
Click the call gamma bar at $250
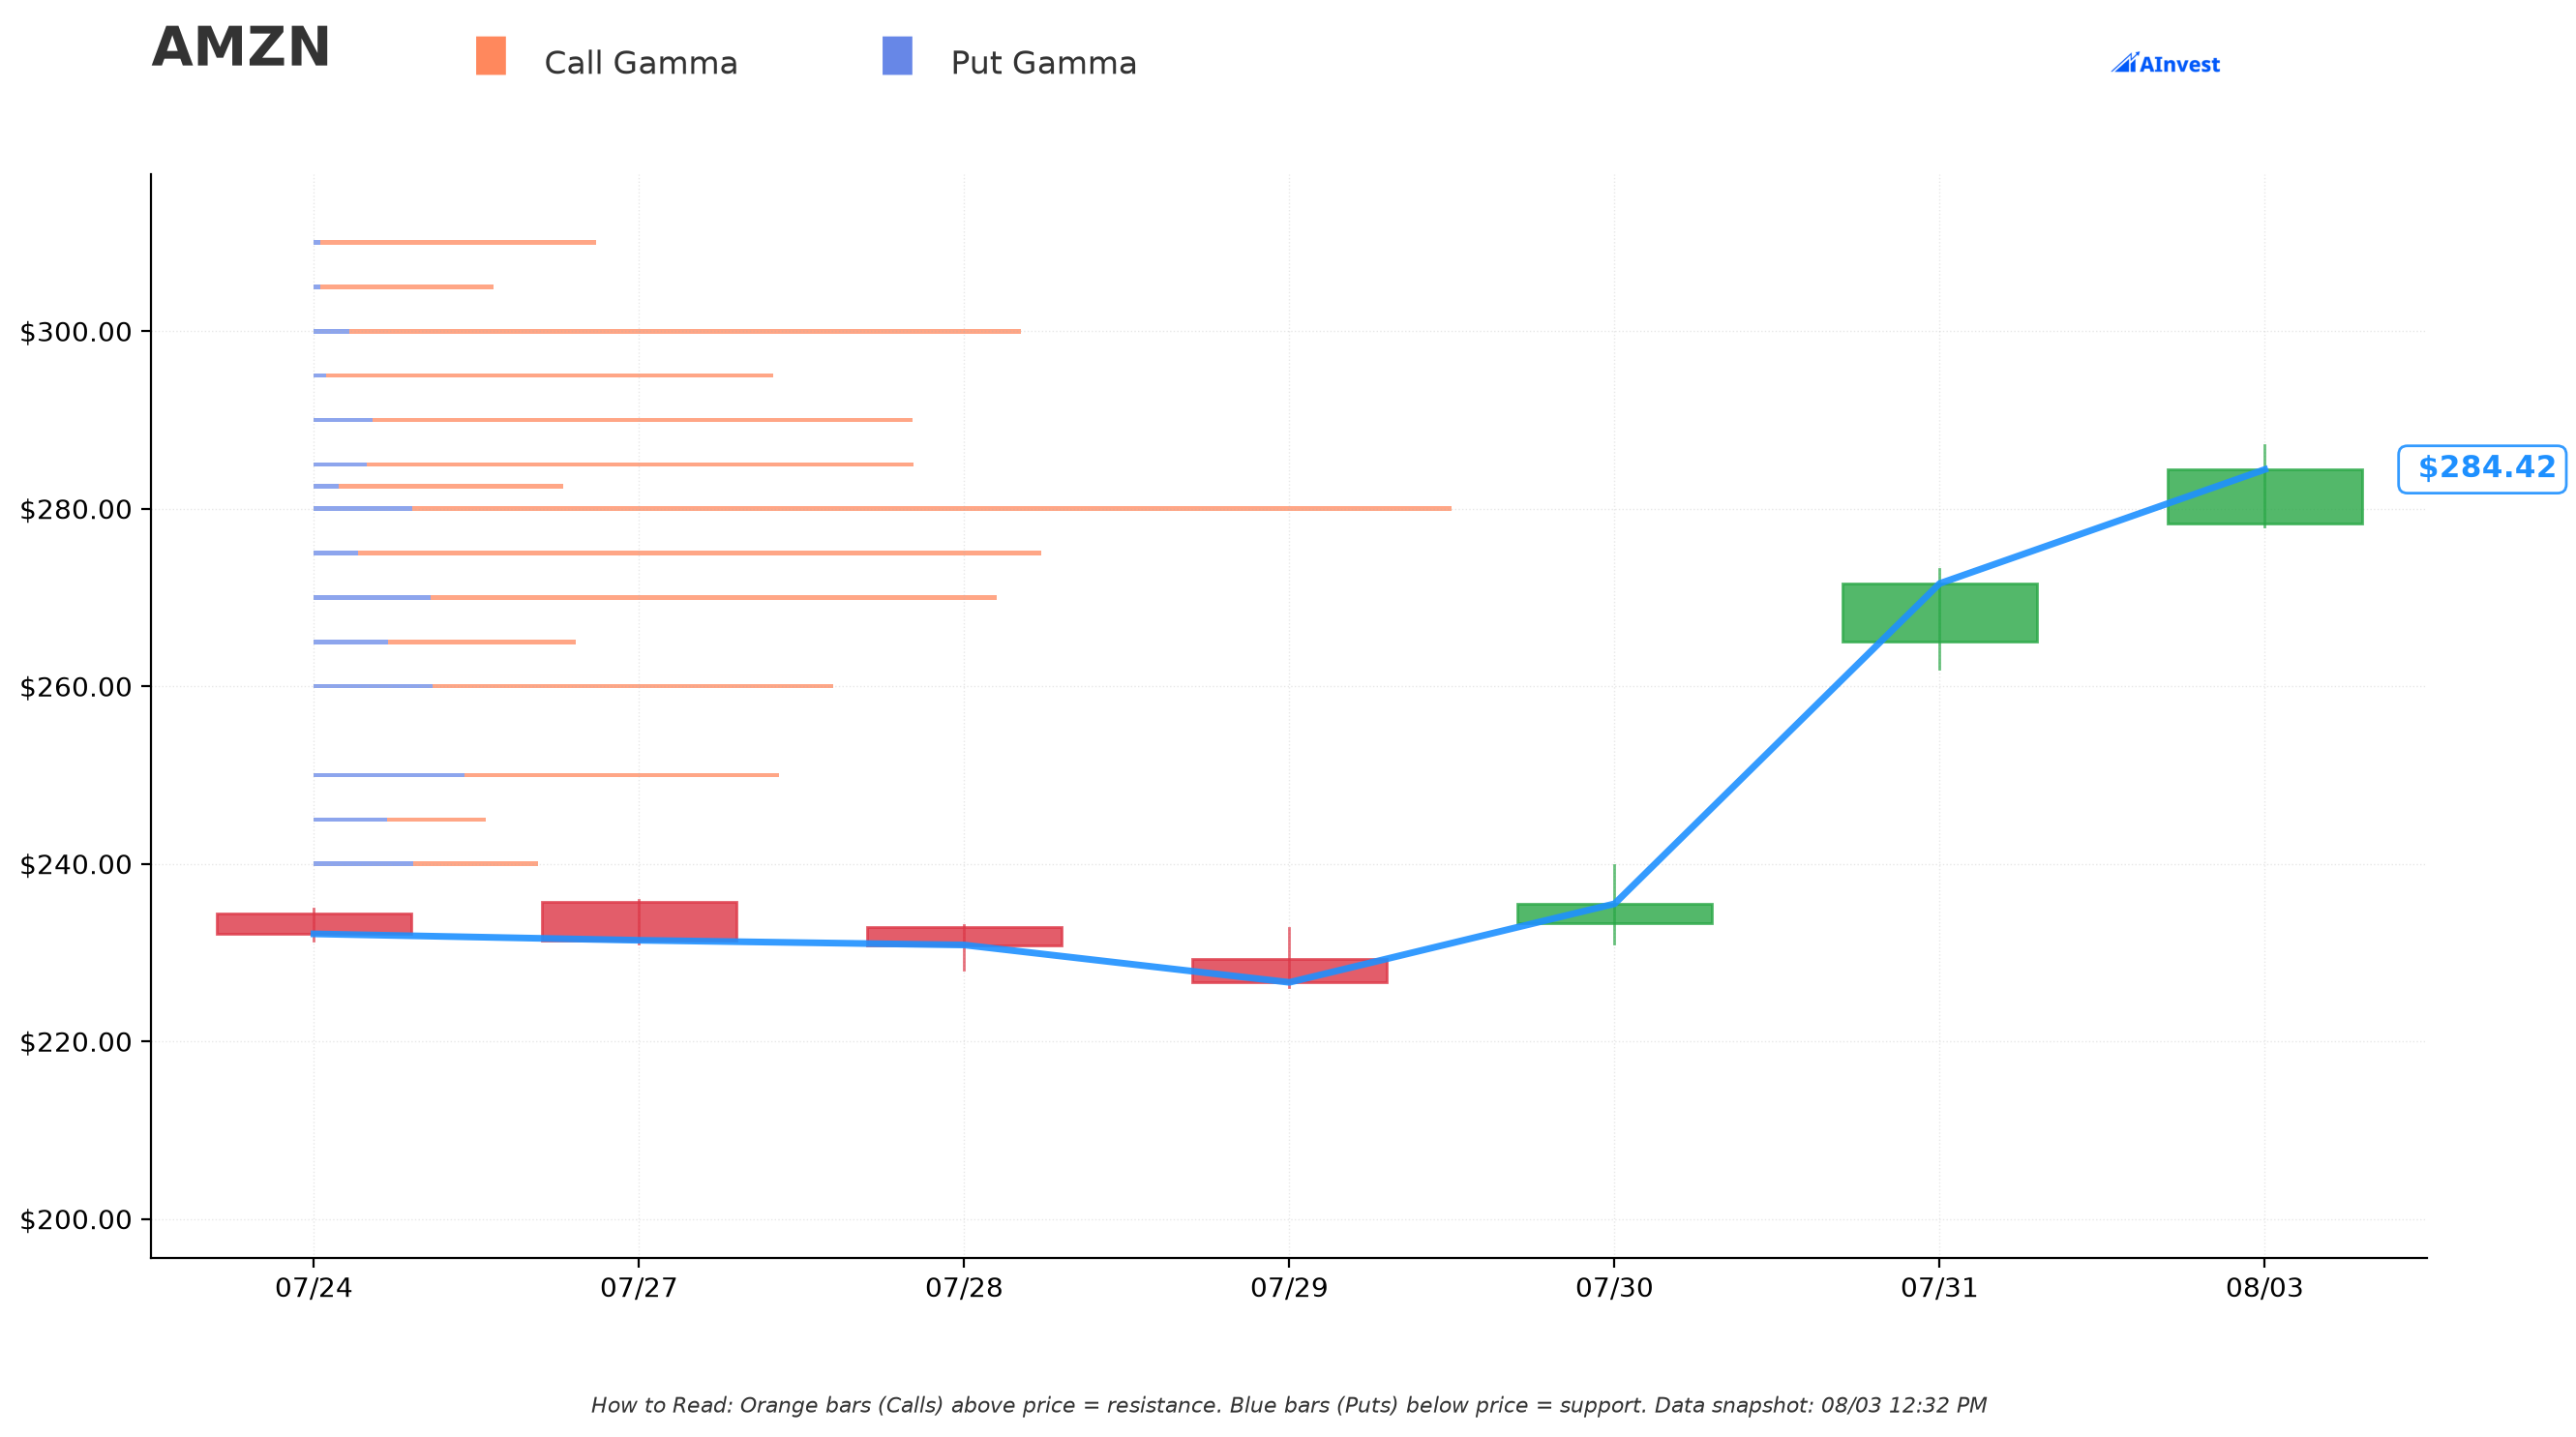[x=621, y=775]
